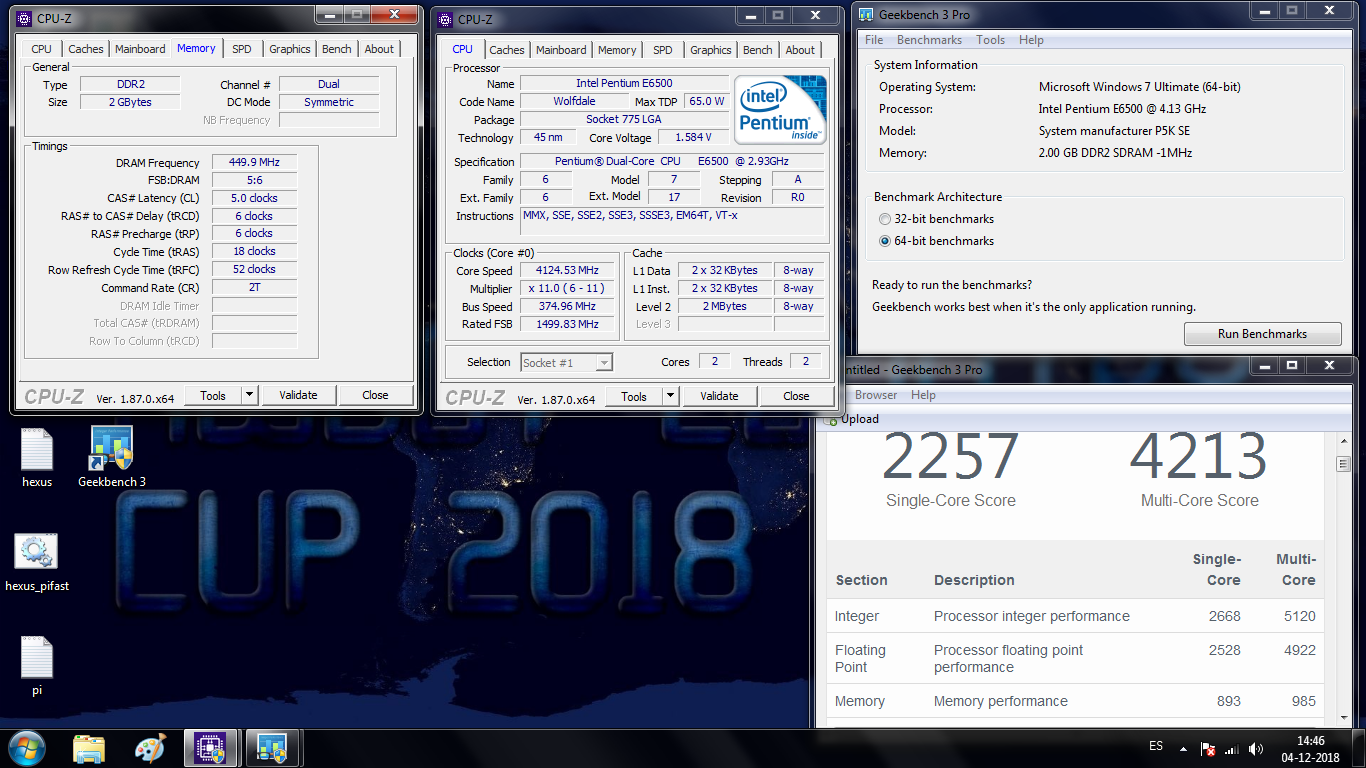The height and width of the screenshot is (768, 1366).
Task: Click the Intel Pentium inside logo
Action: pyautogui.click(x=780, y=109)
